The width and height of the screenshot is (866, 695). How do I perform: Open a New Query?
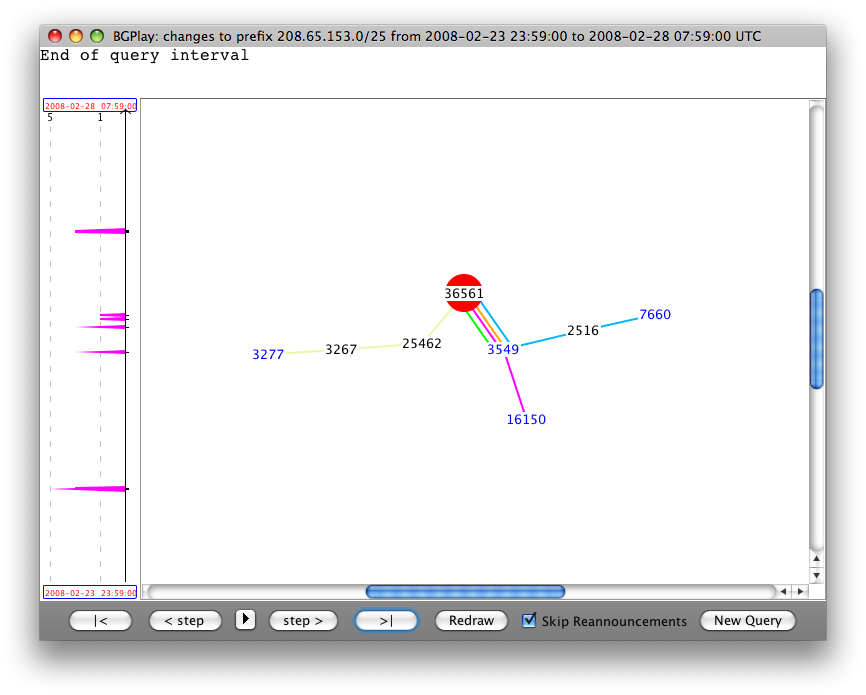(748, 621)
